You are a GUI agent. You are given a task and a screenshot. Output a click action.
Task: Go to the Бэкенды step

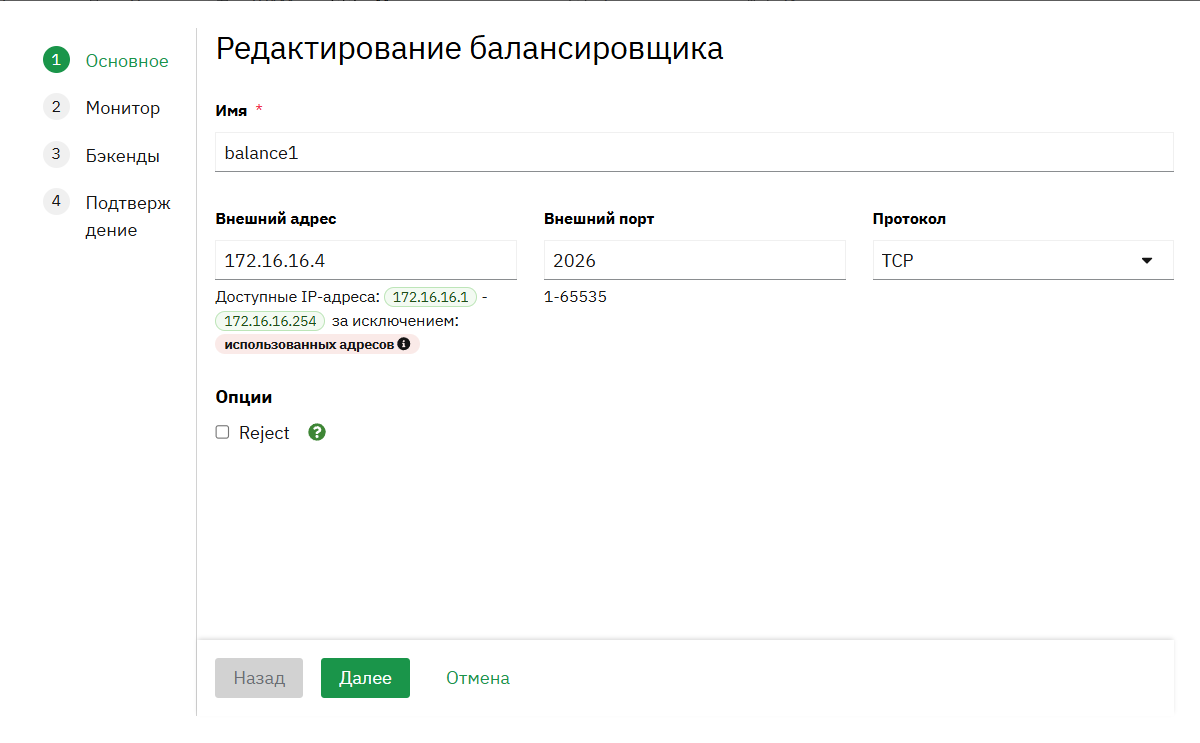pos(123,156)
